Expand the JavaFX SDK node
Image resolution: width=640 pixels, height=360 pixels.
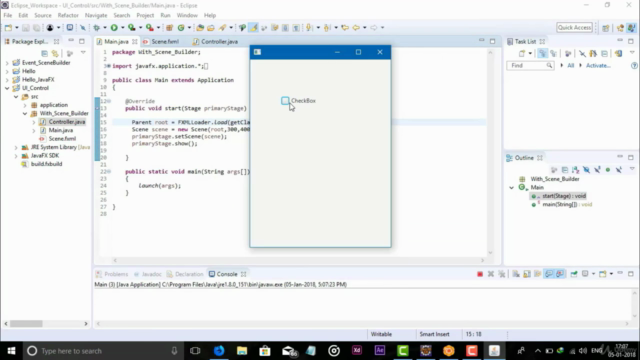(16, 156)
